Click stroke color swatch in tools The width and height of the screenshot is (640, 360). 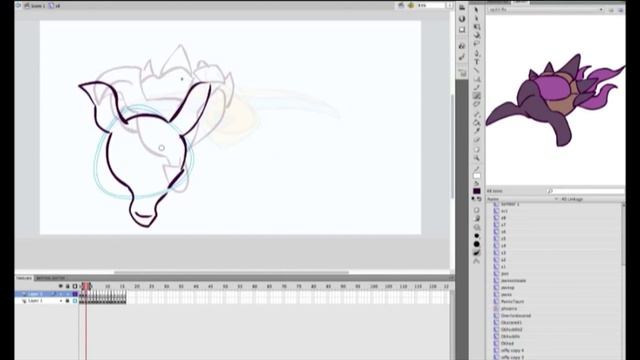[x=477, y=176]
